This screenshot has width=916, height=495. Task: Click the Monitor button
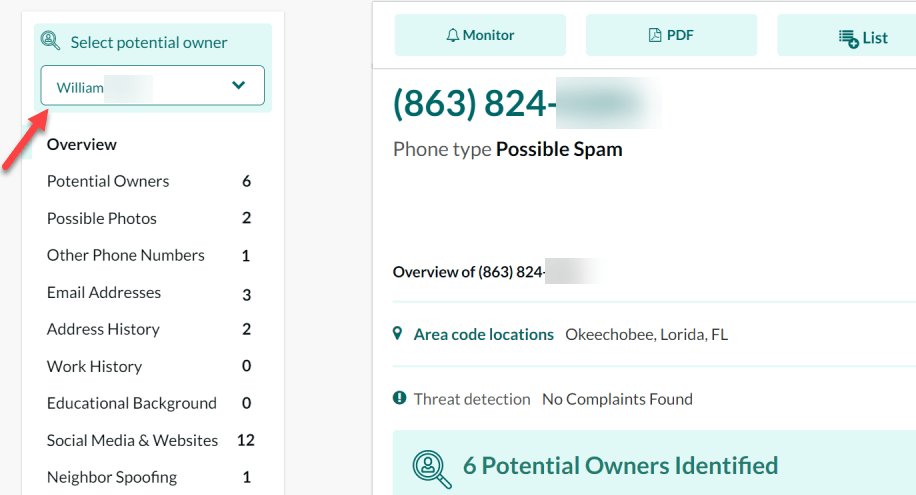coord(480,35)
